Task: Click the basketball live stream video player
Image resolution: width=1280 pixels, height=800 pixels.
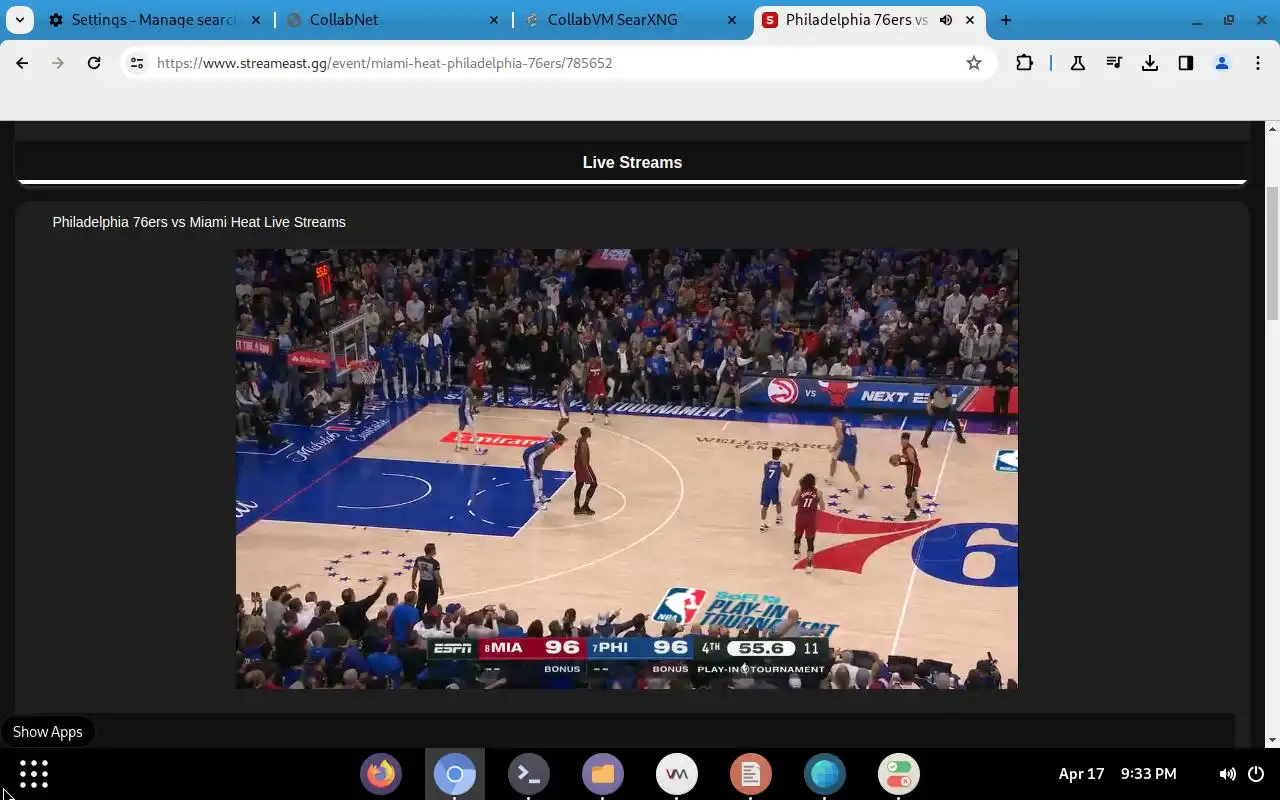Action: point(627,469)
